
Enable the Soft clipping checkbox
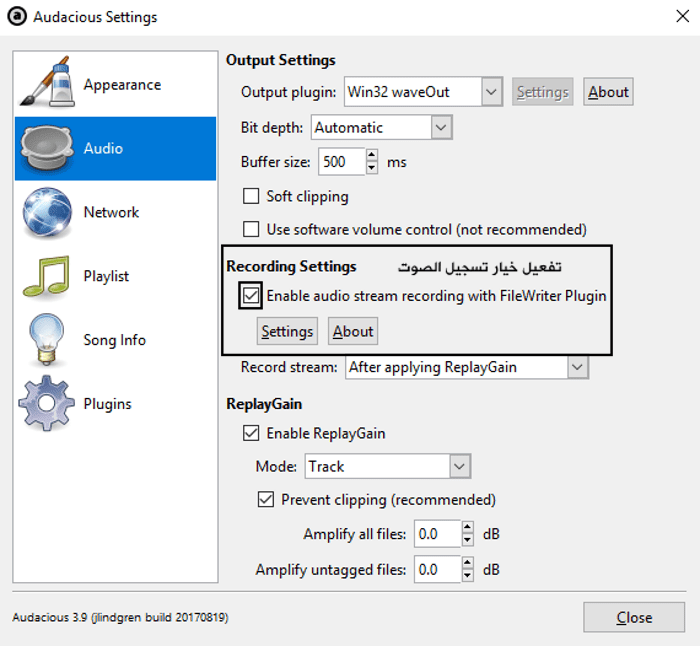point(251,196)
